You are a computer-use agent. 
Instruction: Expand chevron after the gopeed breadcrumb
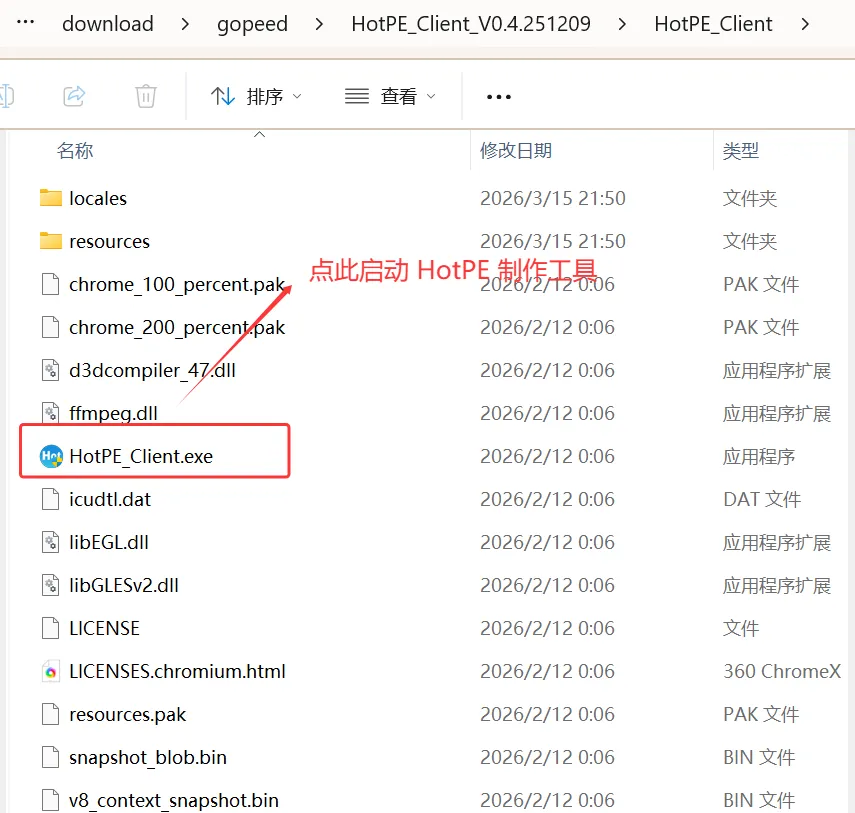(x=320, y=24)
